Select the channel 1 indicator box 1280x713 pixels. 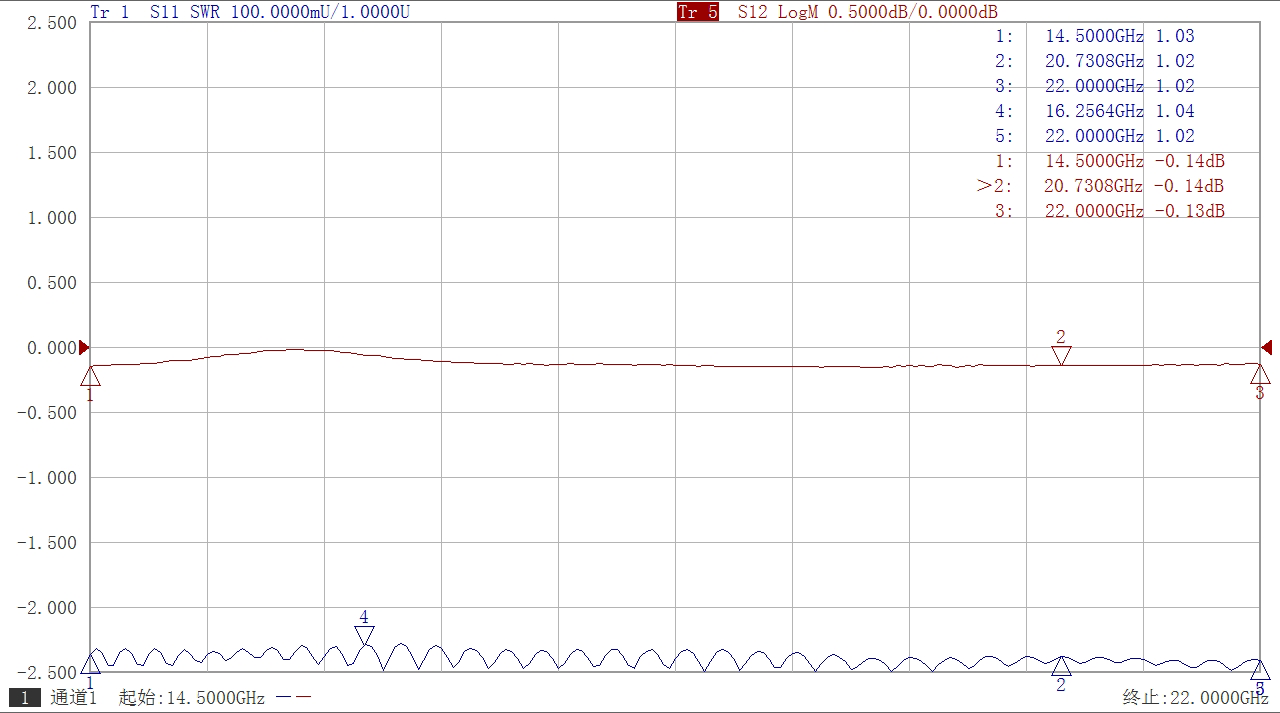pyautogui.click(x=25, y=698)
